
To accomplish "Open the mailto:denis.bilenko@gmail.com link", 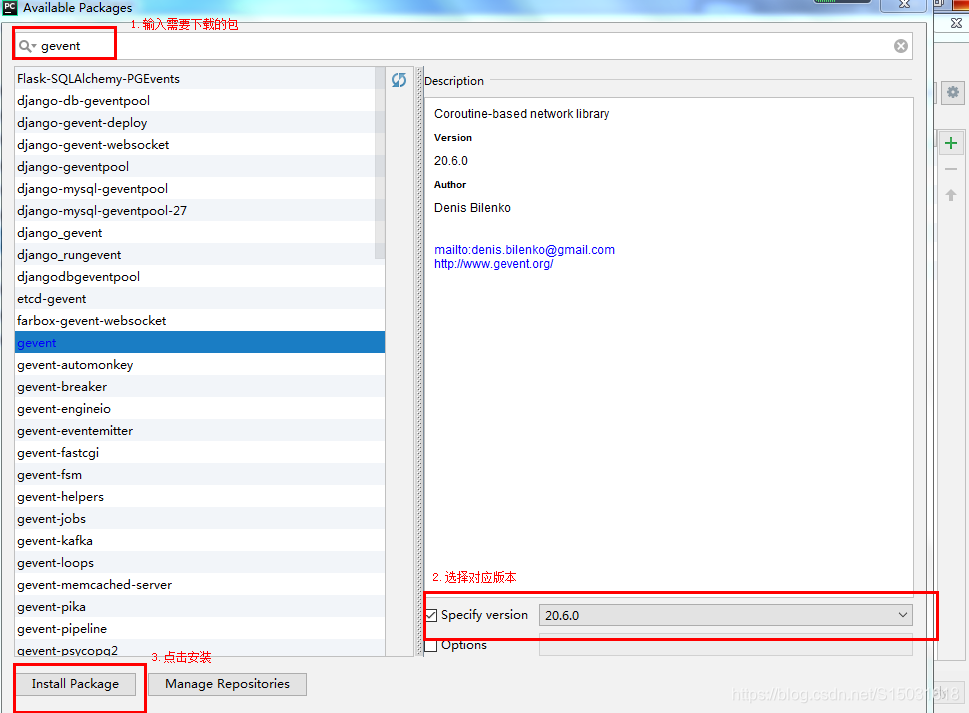I will click(524, 249).
